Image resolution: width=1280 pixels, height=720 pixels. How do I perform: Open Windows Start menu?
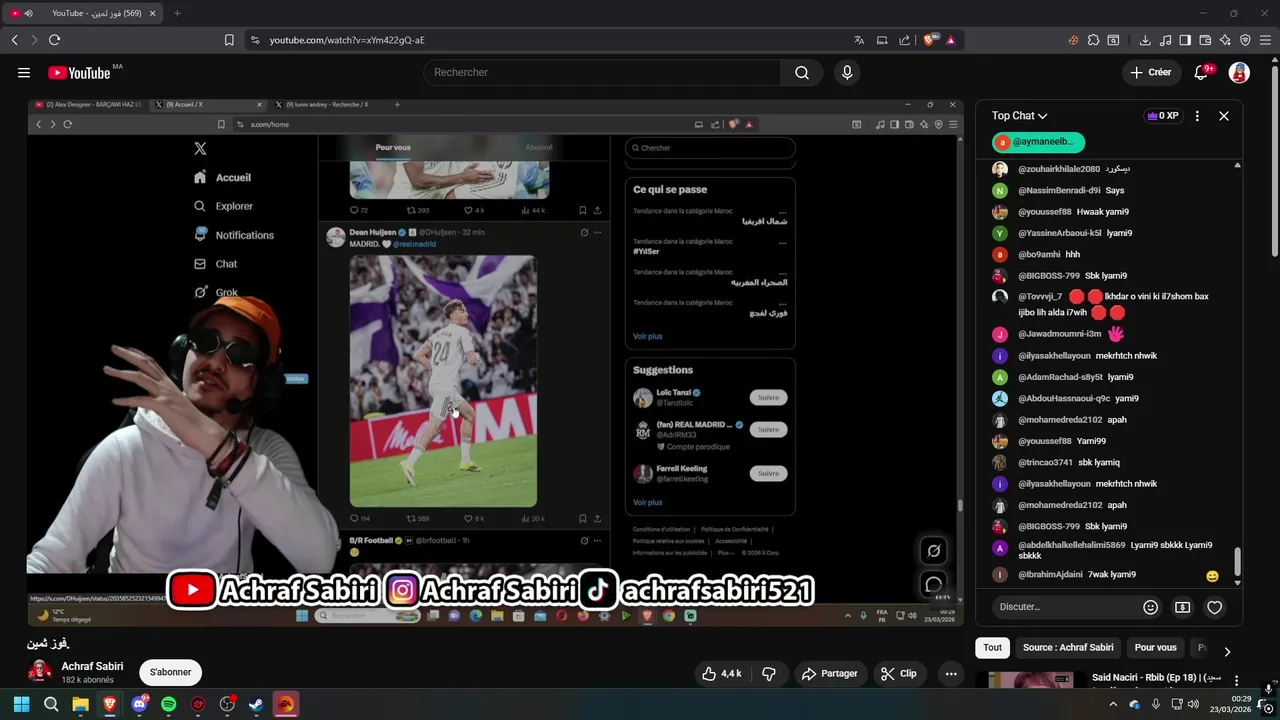(x=21, y=704)
